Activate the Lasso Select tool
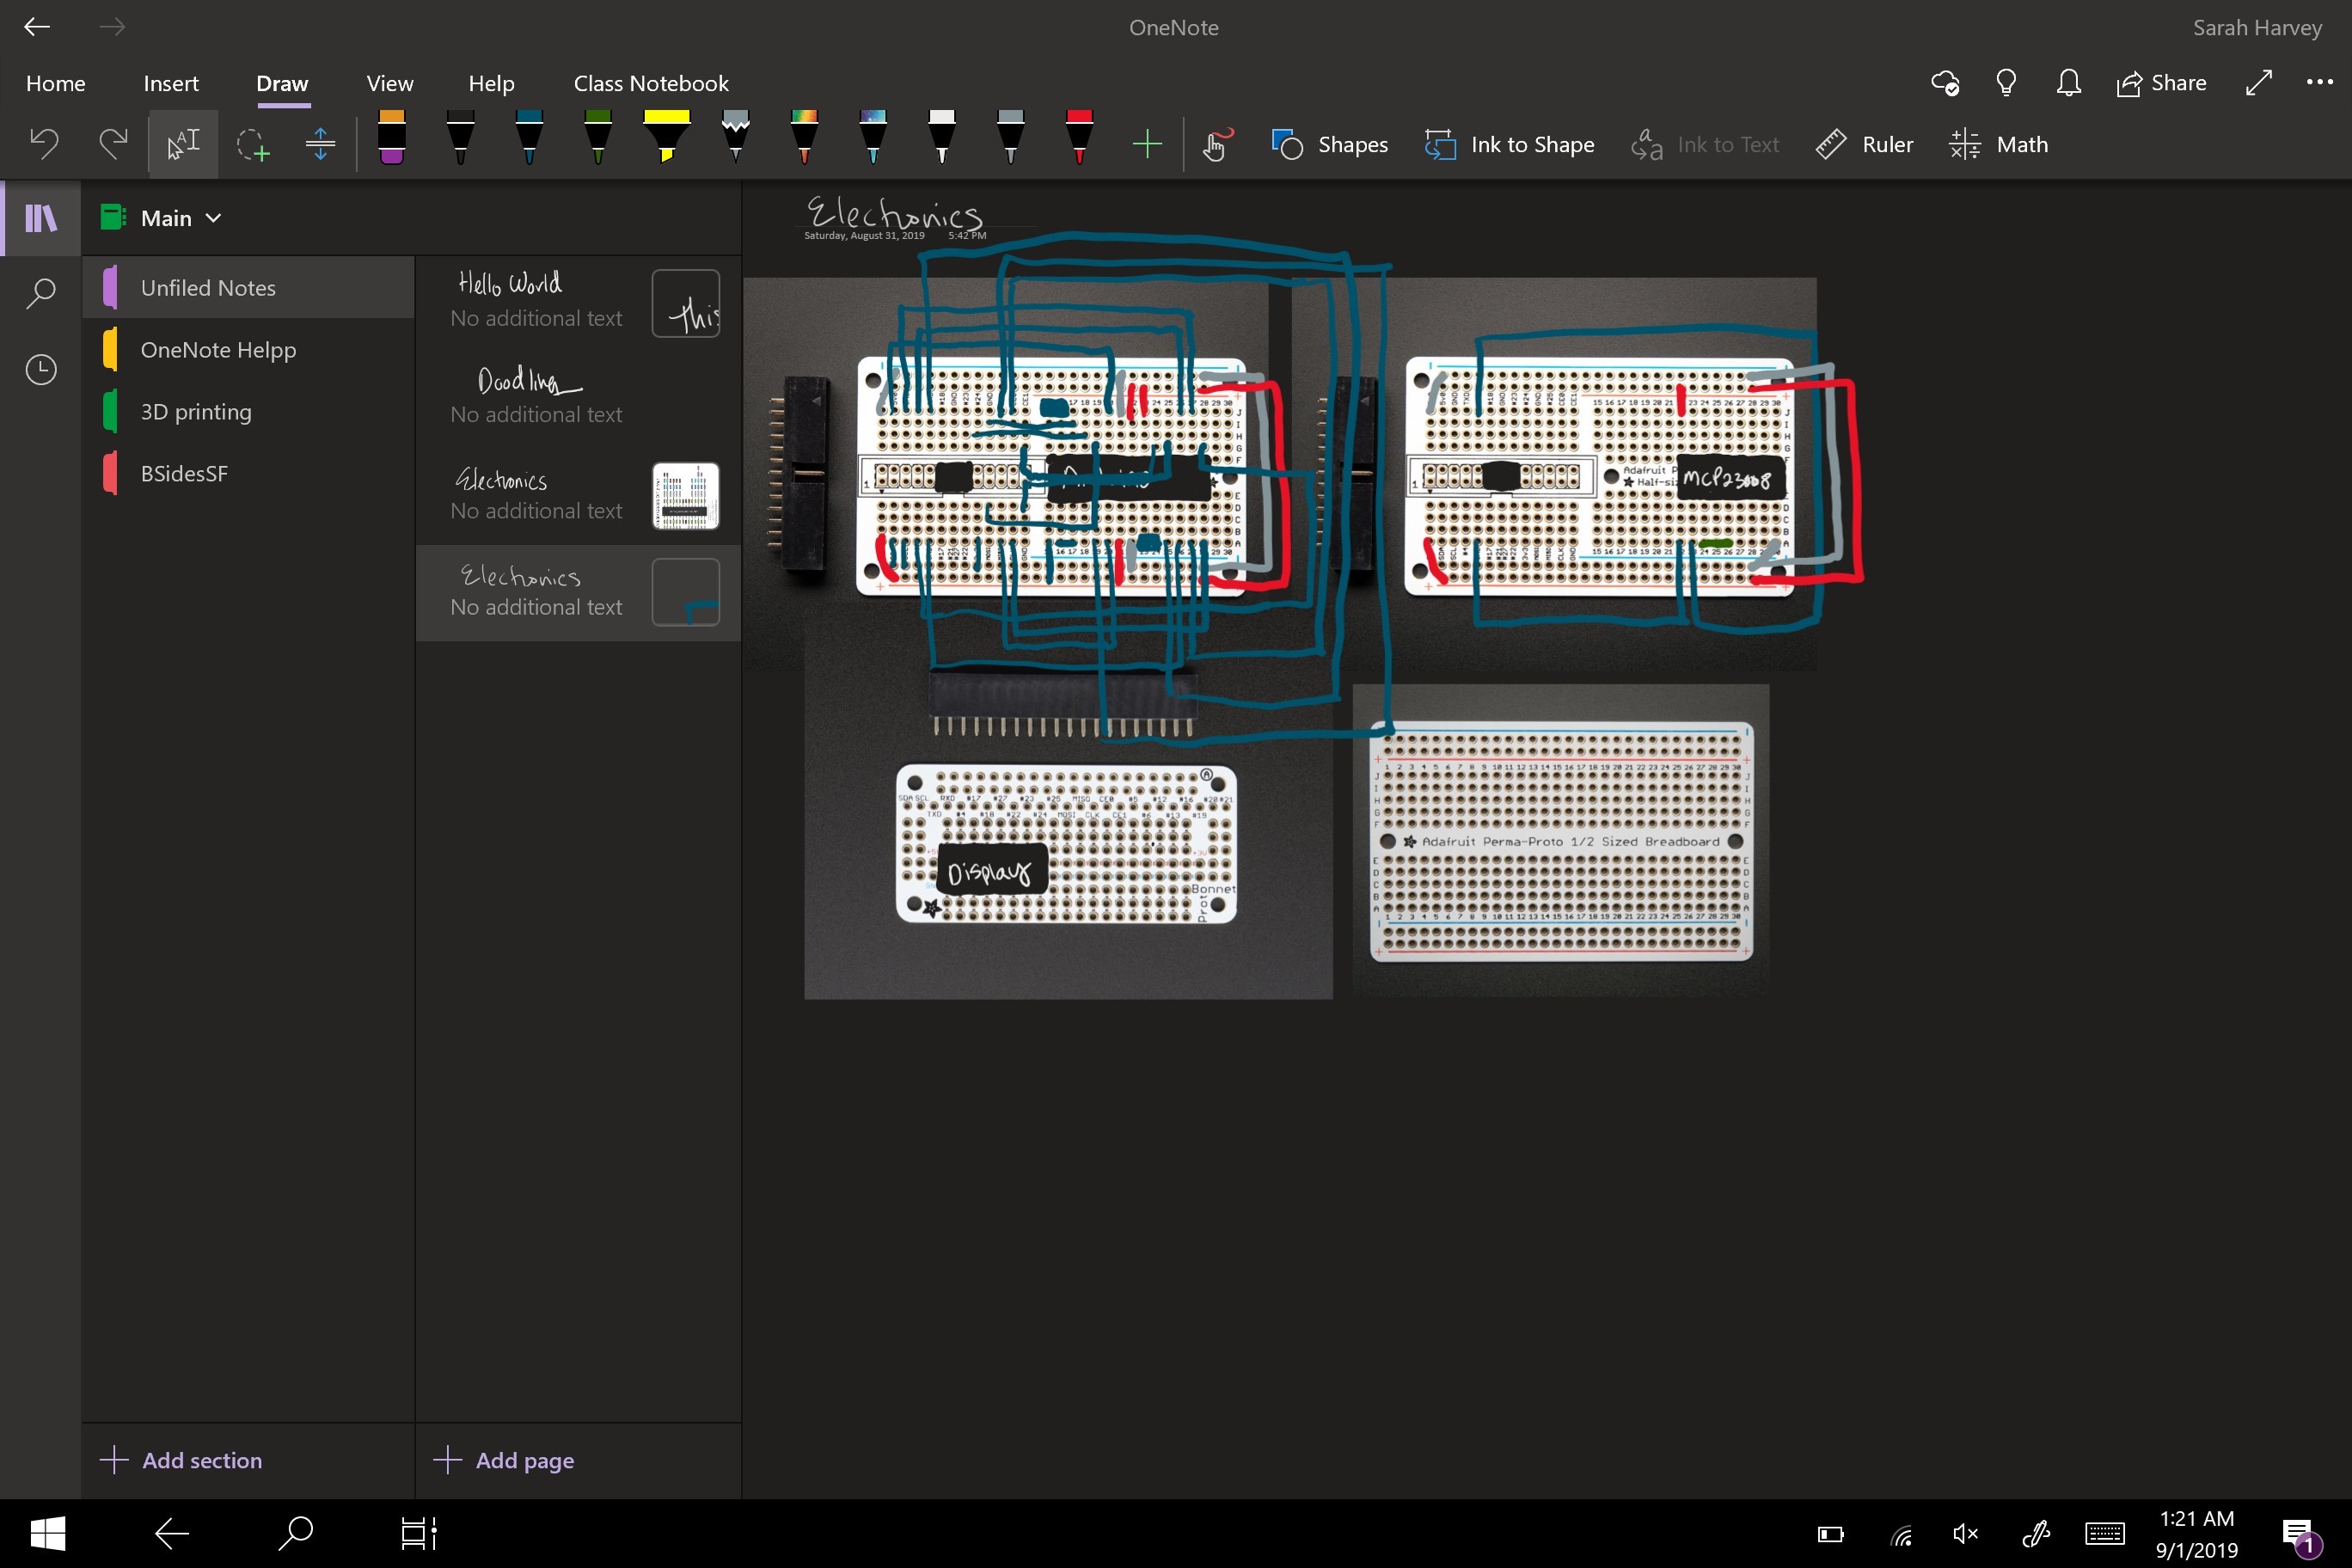Image resolution: width=2352 pixels, height=1568 pixels. click(x=253, y=145)
